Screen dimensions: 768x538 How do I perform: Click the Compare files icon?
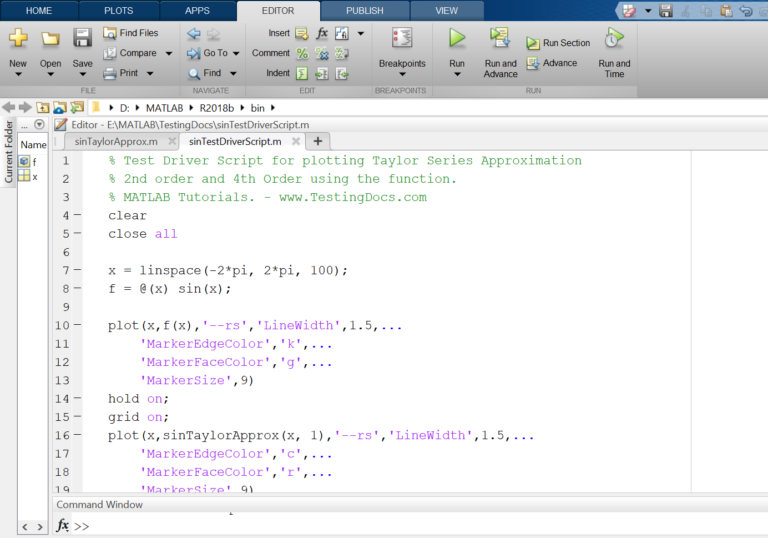pos(109,53)
